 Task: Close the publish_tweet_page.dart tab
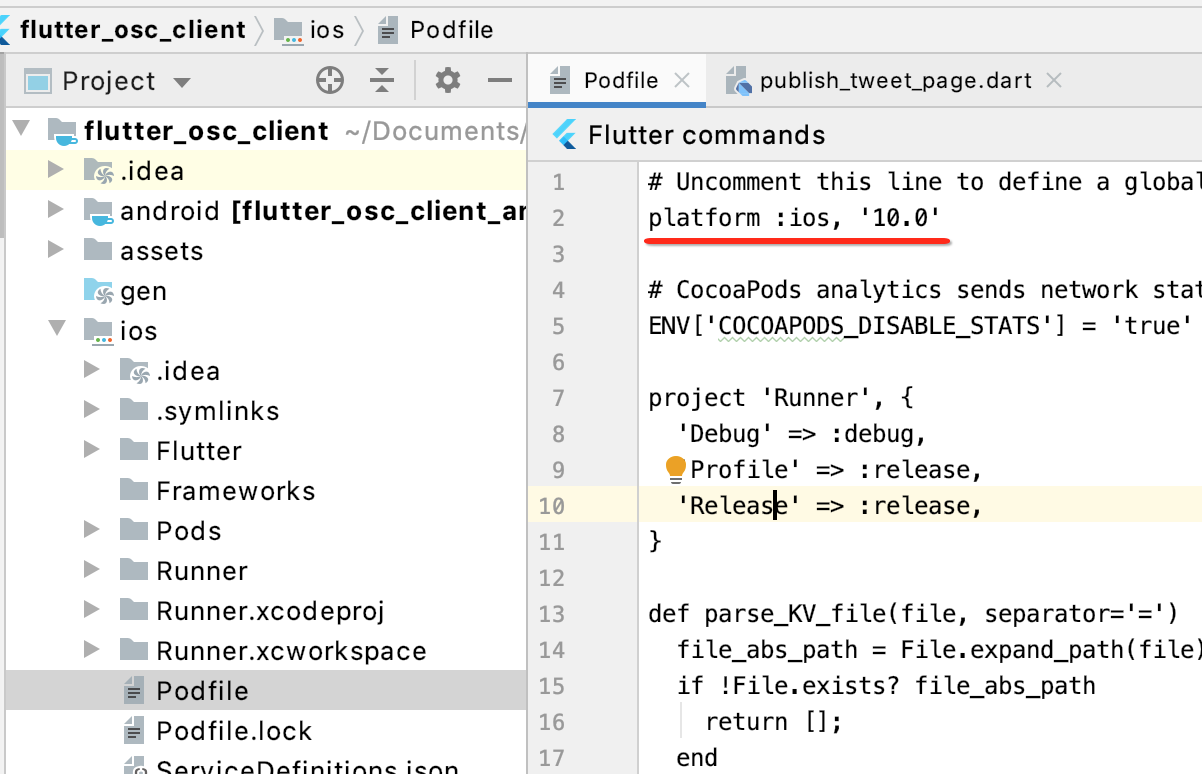(1053, 81)
